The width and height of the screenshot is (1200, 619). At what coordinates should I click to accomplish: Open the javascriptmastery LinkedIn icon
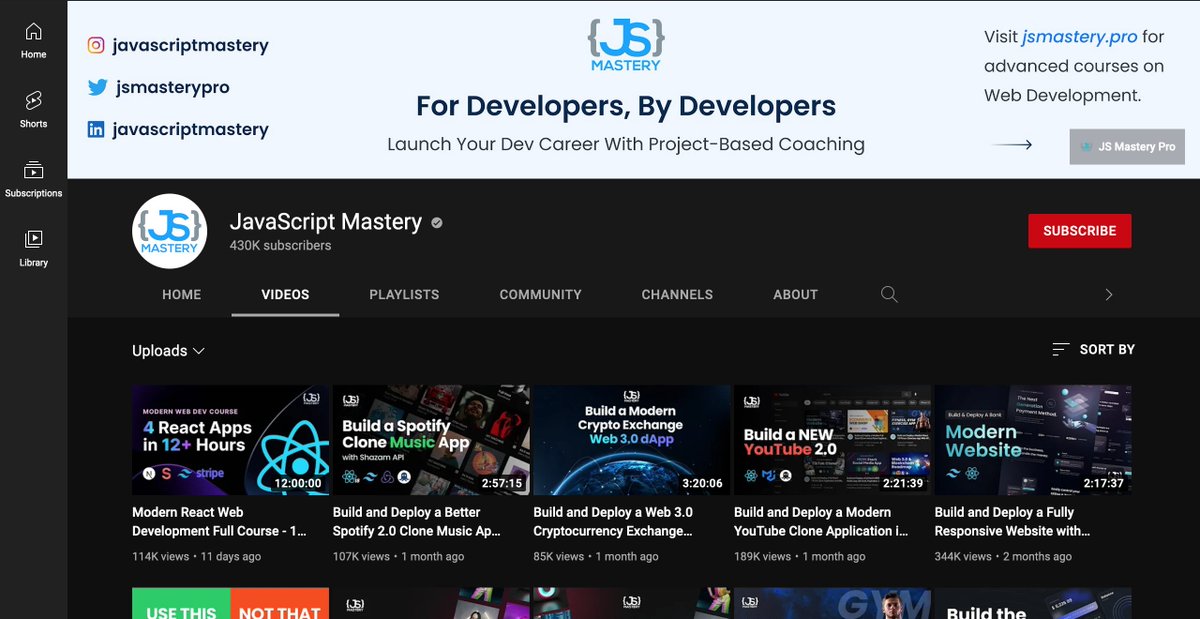tap(95, 129)
